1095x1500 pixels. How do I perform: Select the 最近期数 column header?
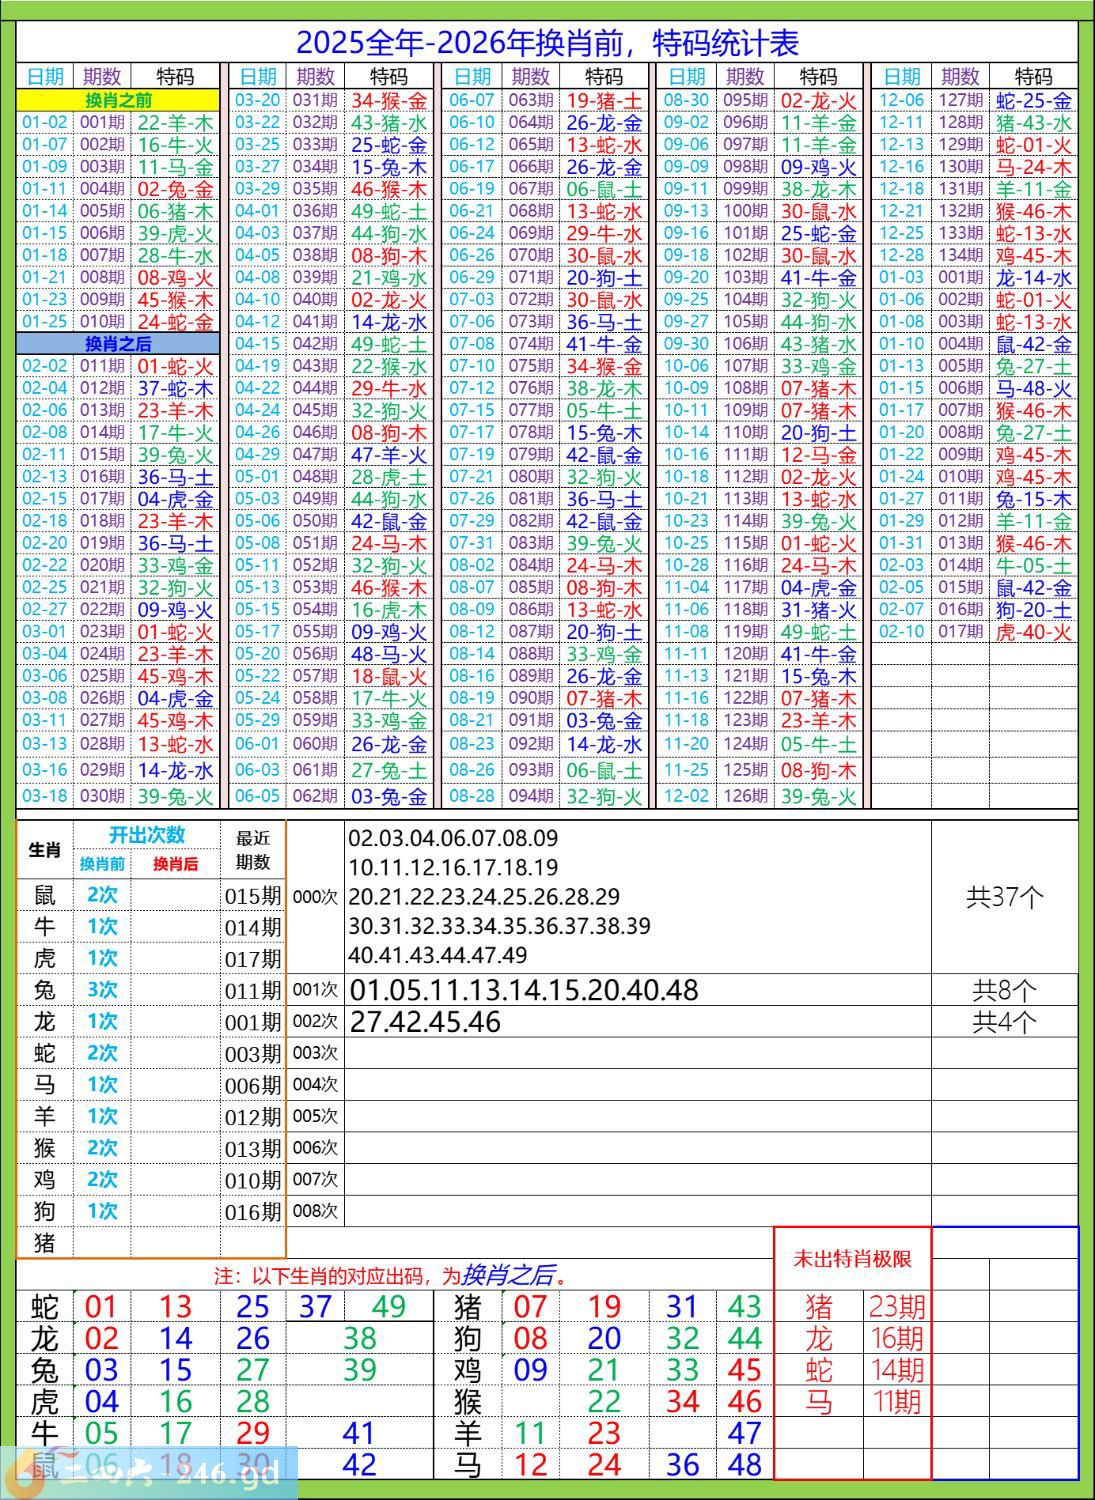253,850
